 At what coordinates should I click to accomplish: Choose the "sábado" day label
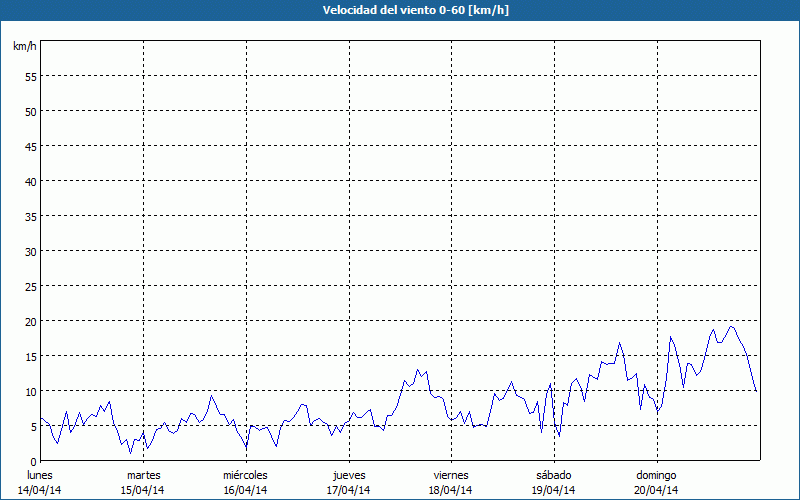(554, 475)
